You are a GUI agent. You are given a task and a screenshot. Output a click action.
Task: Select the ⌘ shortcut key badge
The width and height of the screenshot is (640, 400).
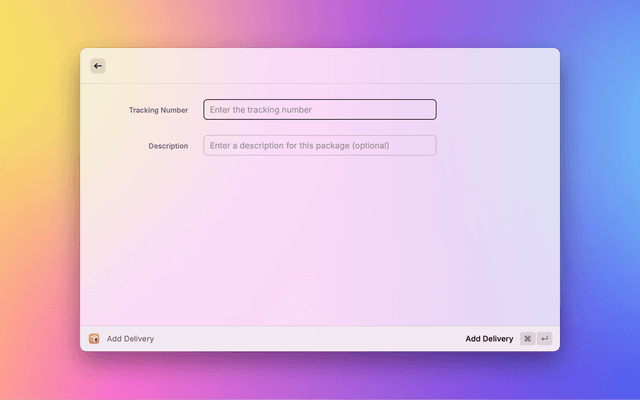(527, 339)
